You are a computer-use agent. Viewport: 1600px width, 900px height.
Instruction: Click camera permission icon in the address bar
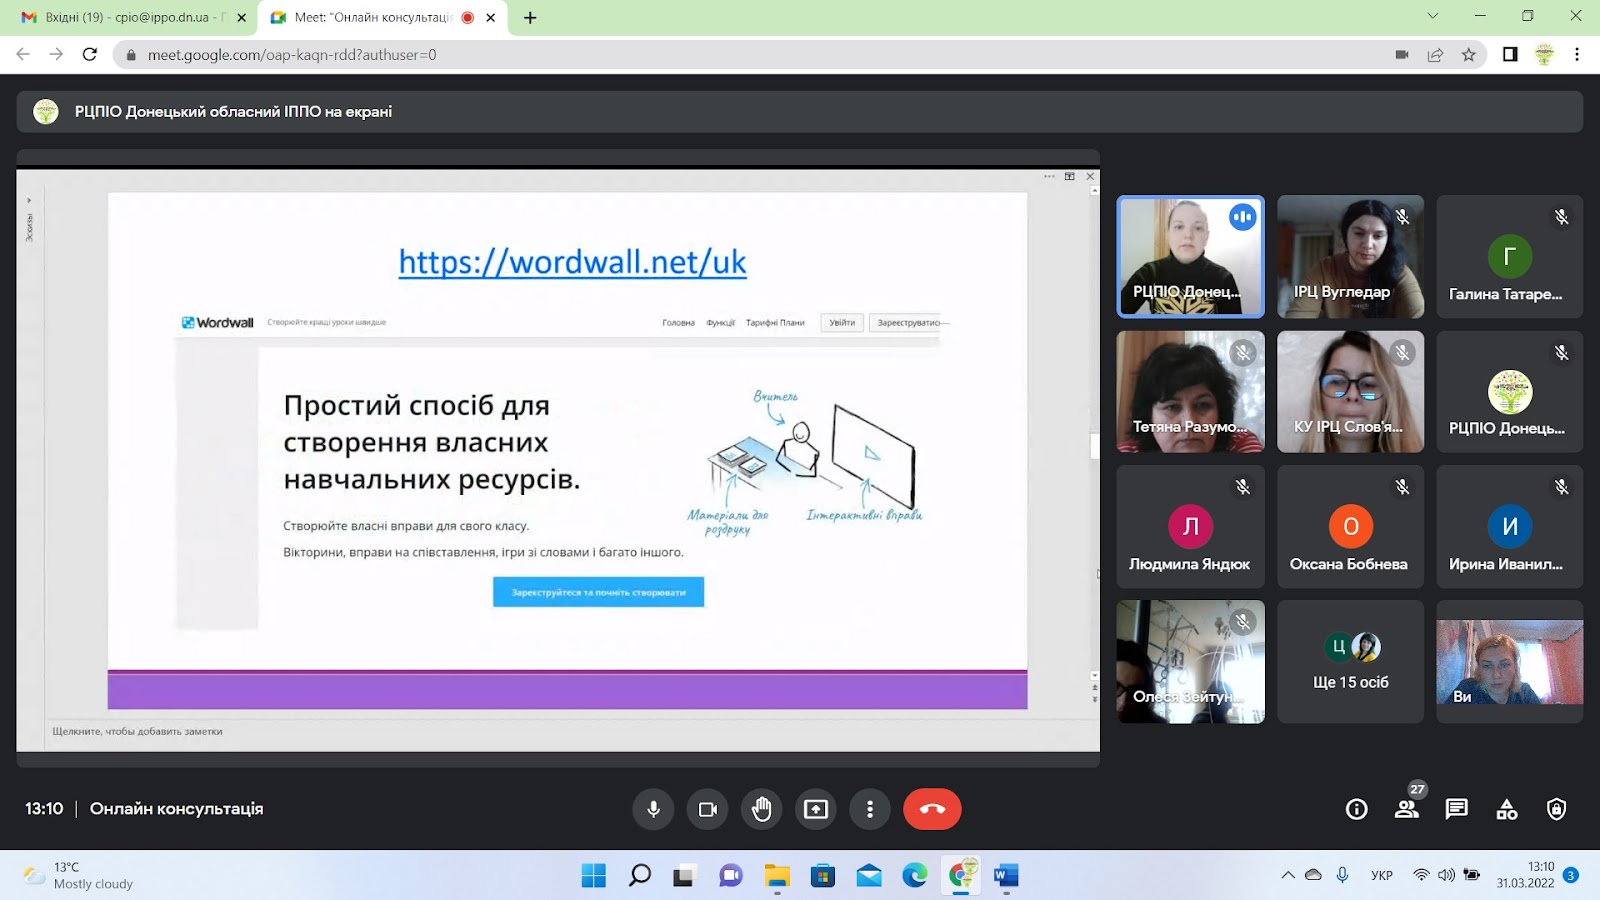point(1402,55)
